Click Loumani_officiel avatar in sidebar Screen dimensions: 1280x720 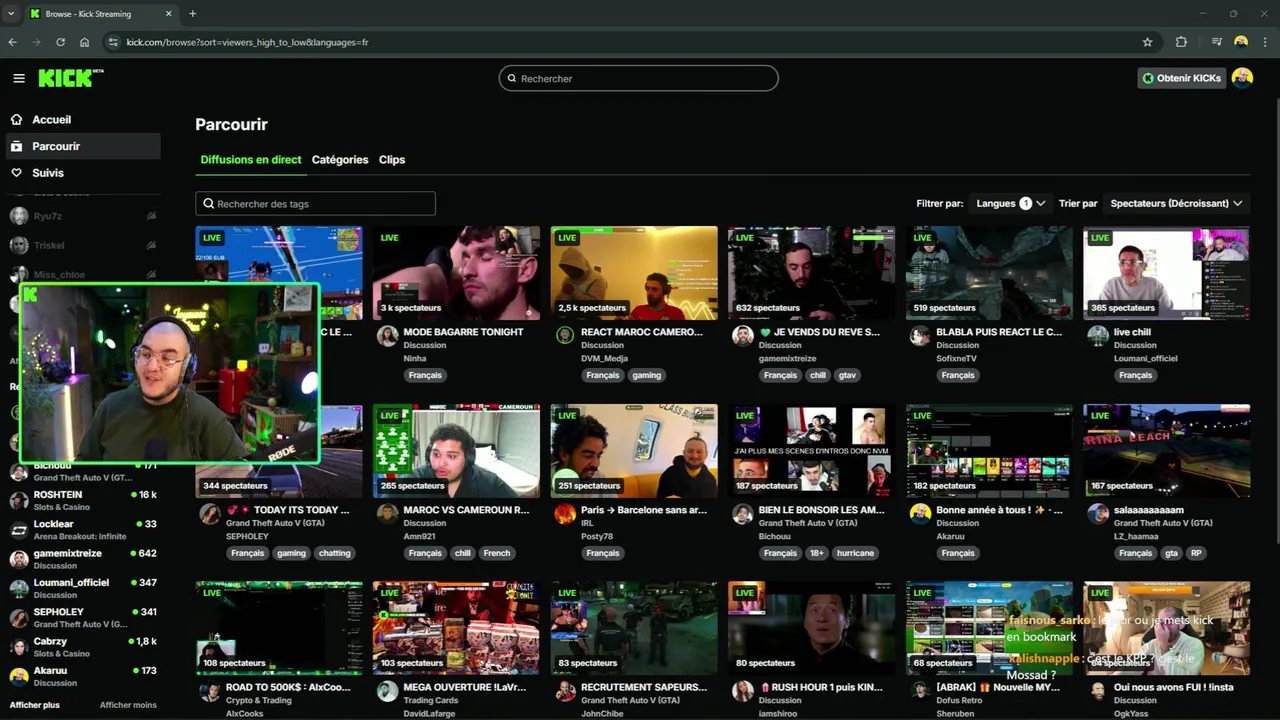(x=19, y=588)
